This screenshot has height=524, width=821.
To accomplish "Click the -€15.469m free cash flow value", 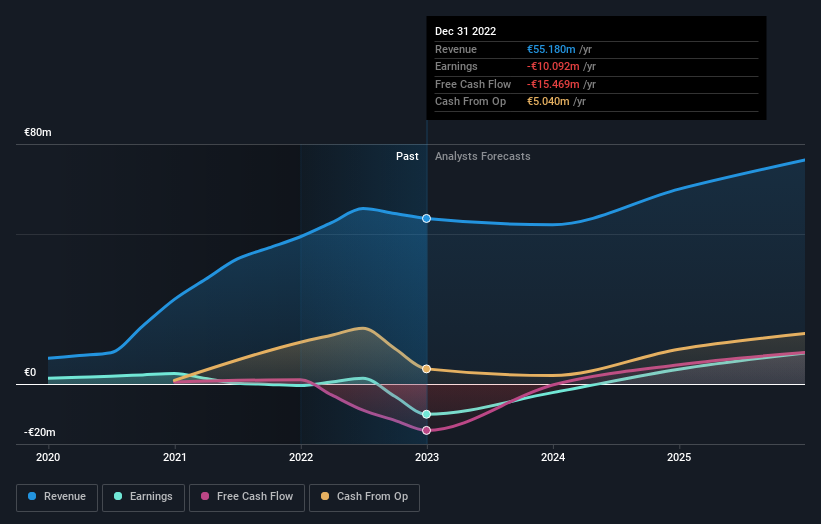I will coord(553,84).
